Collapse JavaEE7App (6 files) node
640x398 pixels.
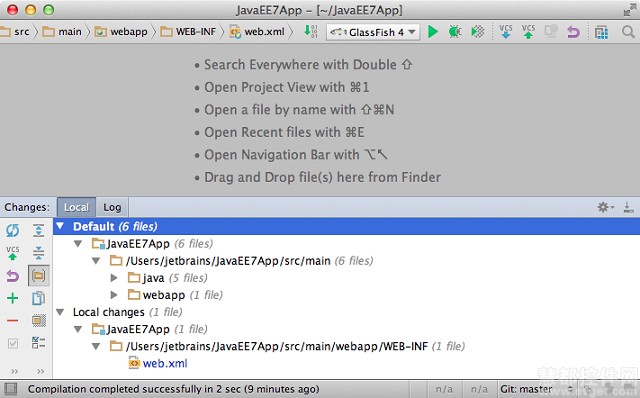pos(78,244)
